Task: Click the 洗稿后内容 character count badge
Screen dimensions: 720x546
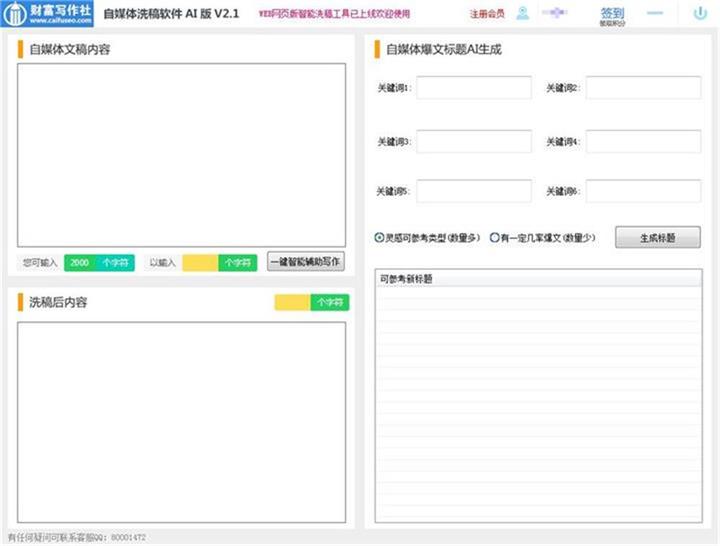Action: coord(312,303)
